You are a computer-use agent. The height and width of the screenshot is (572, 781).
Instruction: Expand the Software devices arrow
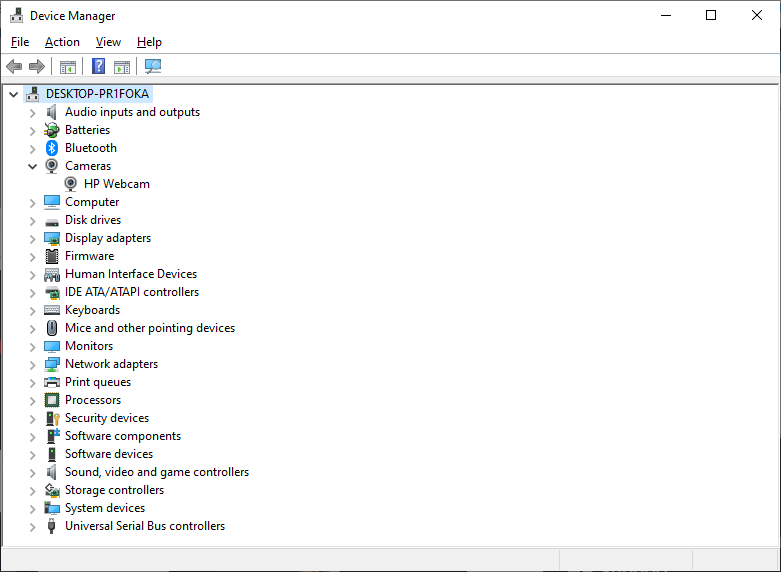tap(32, 455)
